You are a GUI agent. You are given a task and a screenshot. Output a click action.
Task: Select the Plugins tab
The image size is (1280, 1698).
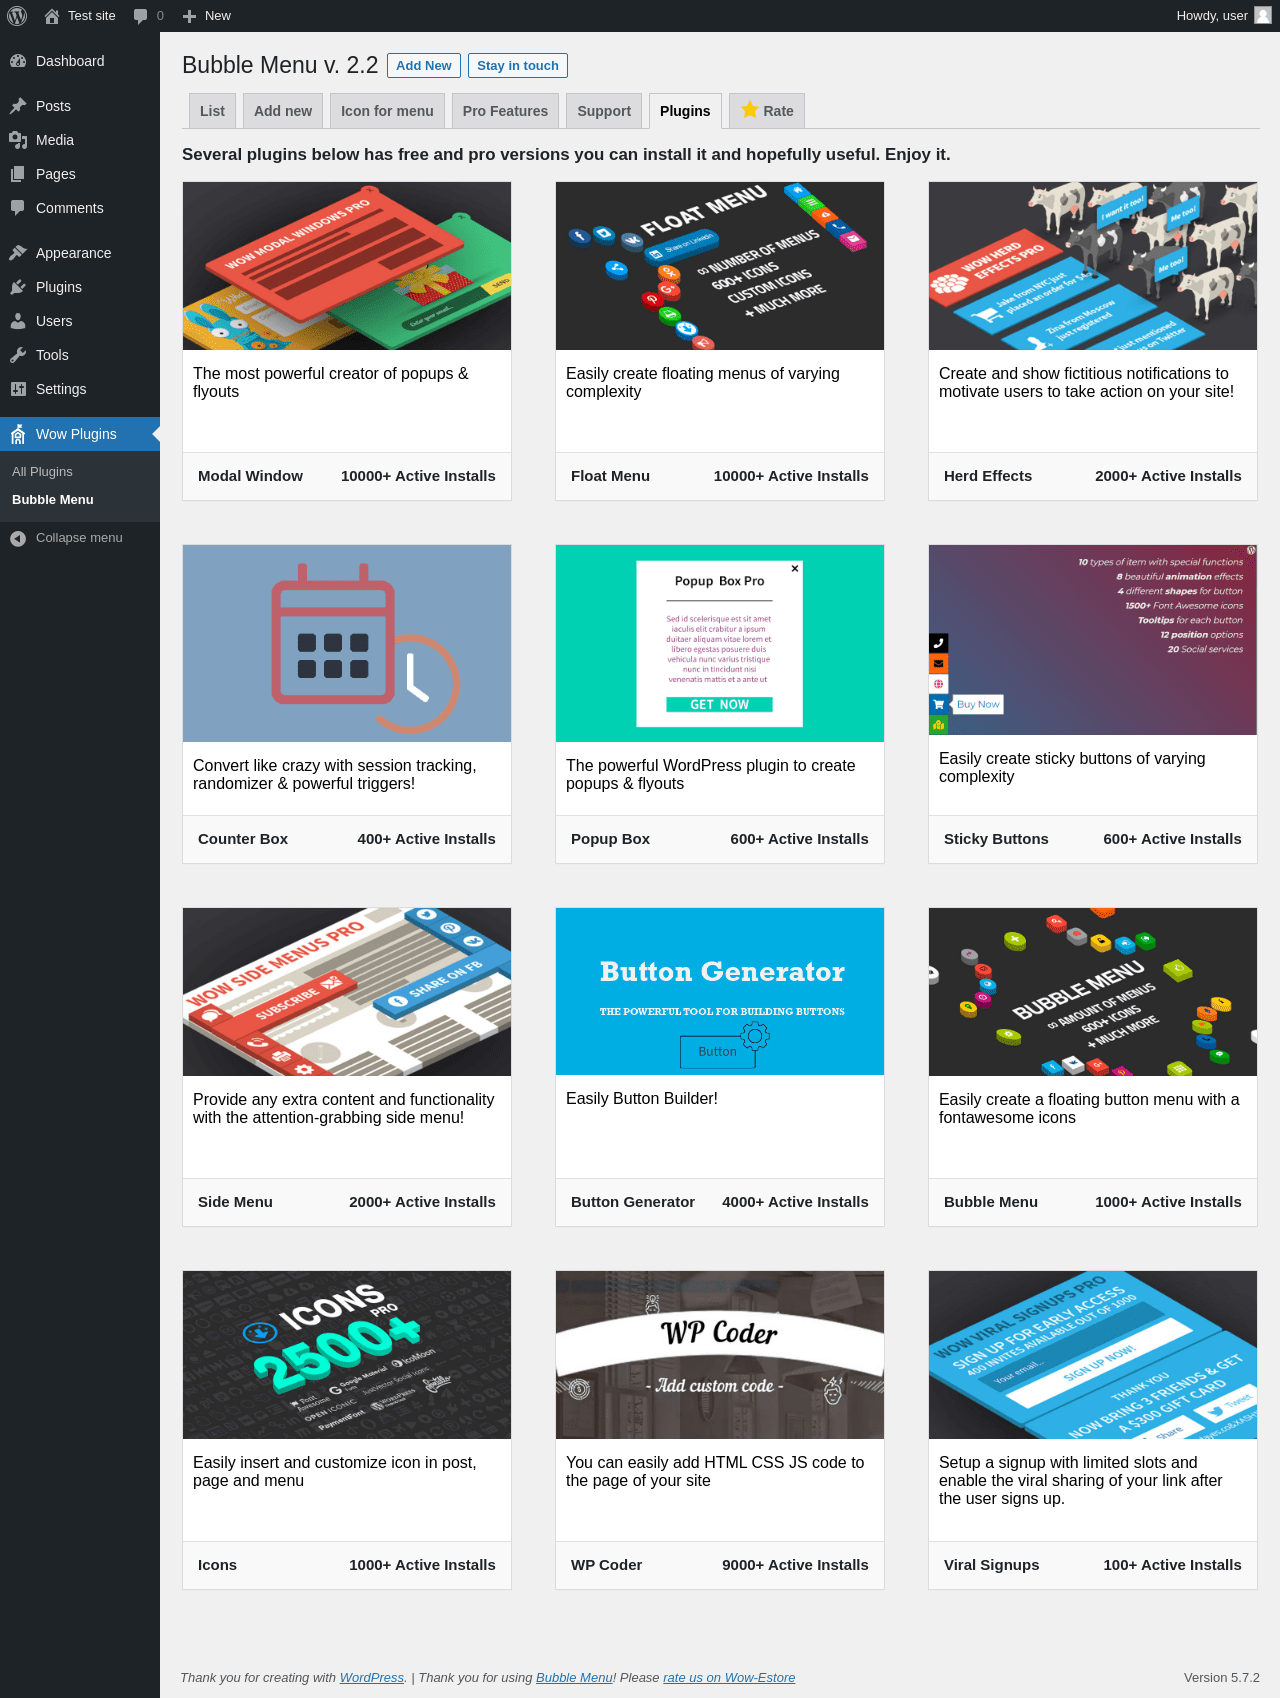tap(685, 111)
